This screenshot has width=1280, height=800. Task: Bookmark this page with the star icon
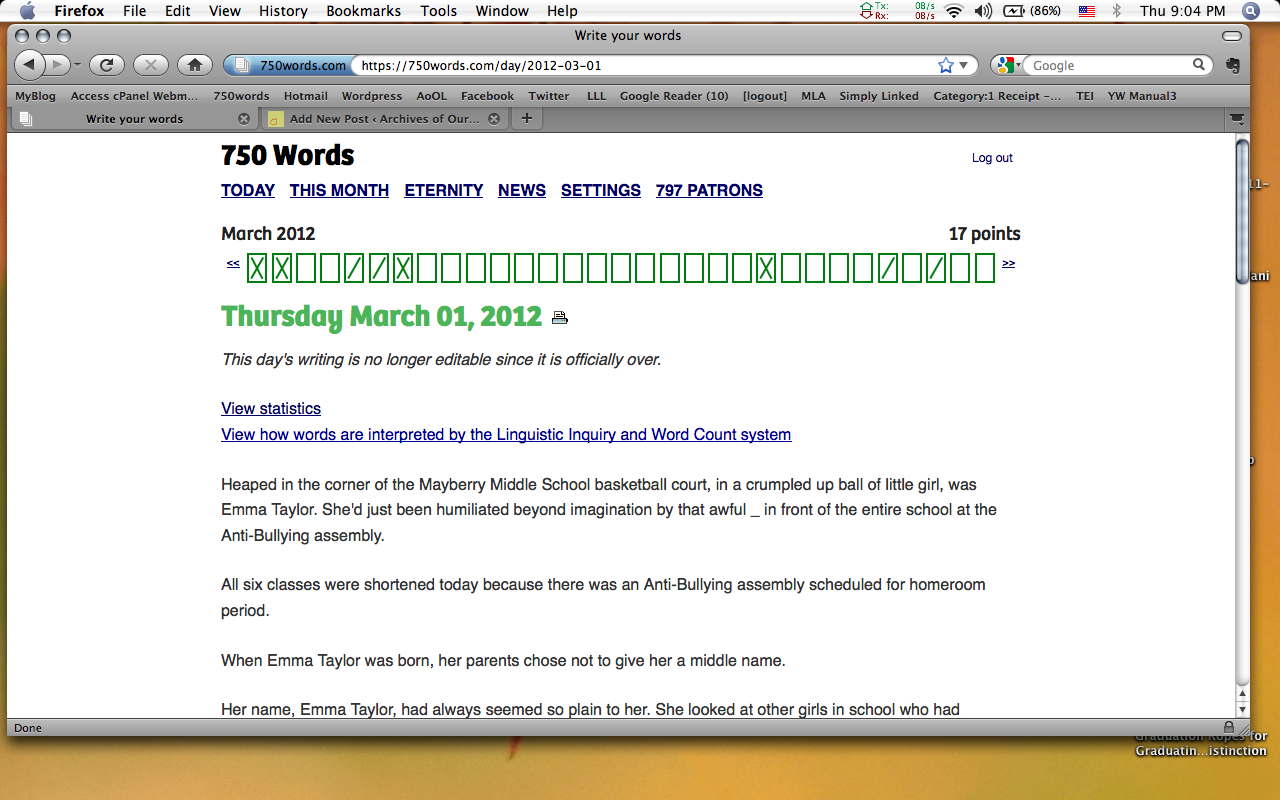[946, 65]
